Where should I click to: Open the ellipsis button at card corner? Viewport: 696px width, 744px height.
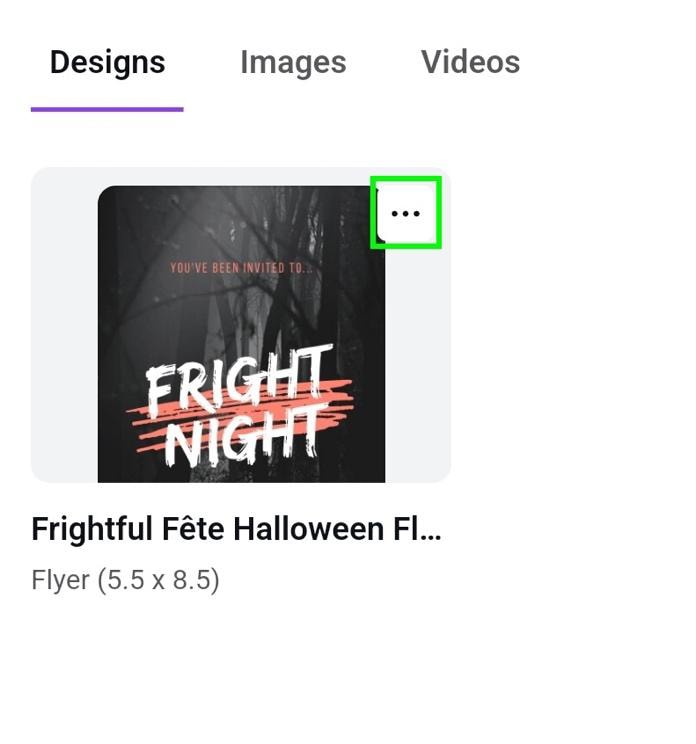point(406,213)
